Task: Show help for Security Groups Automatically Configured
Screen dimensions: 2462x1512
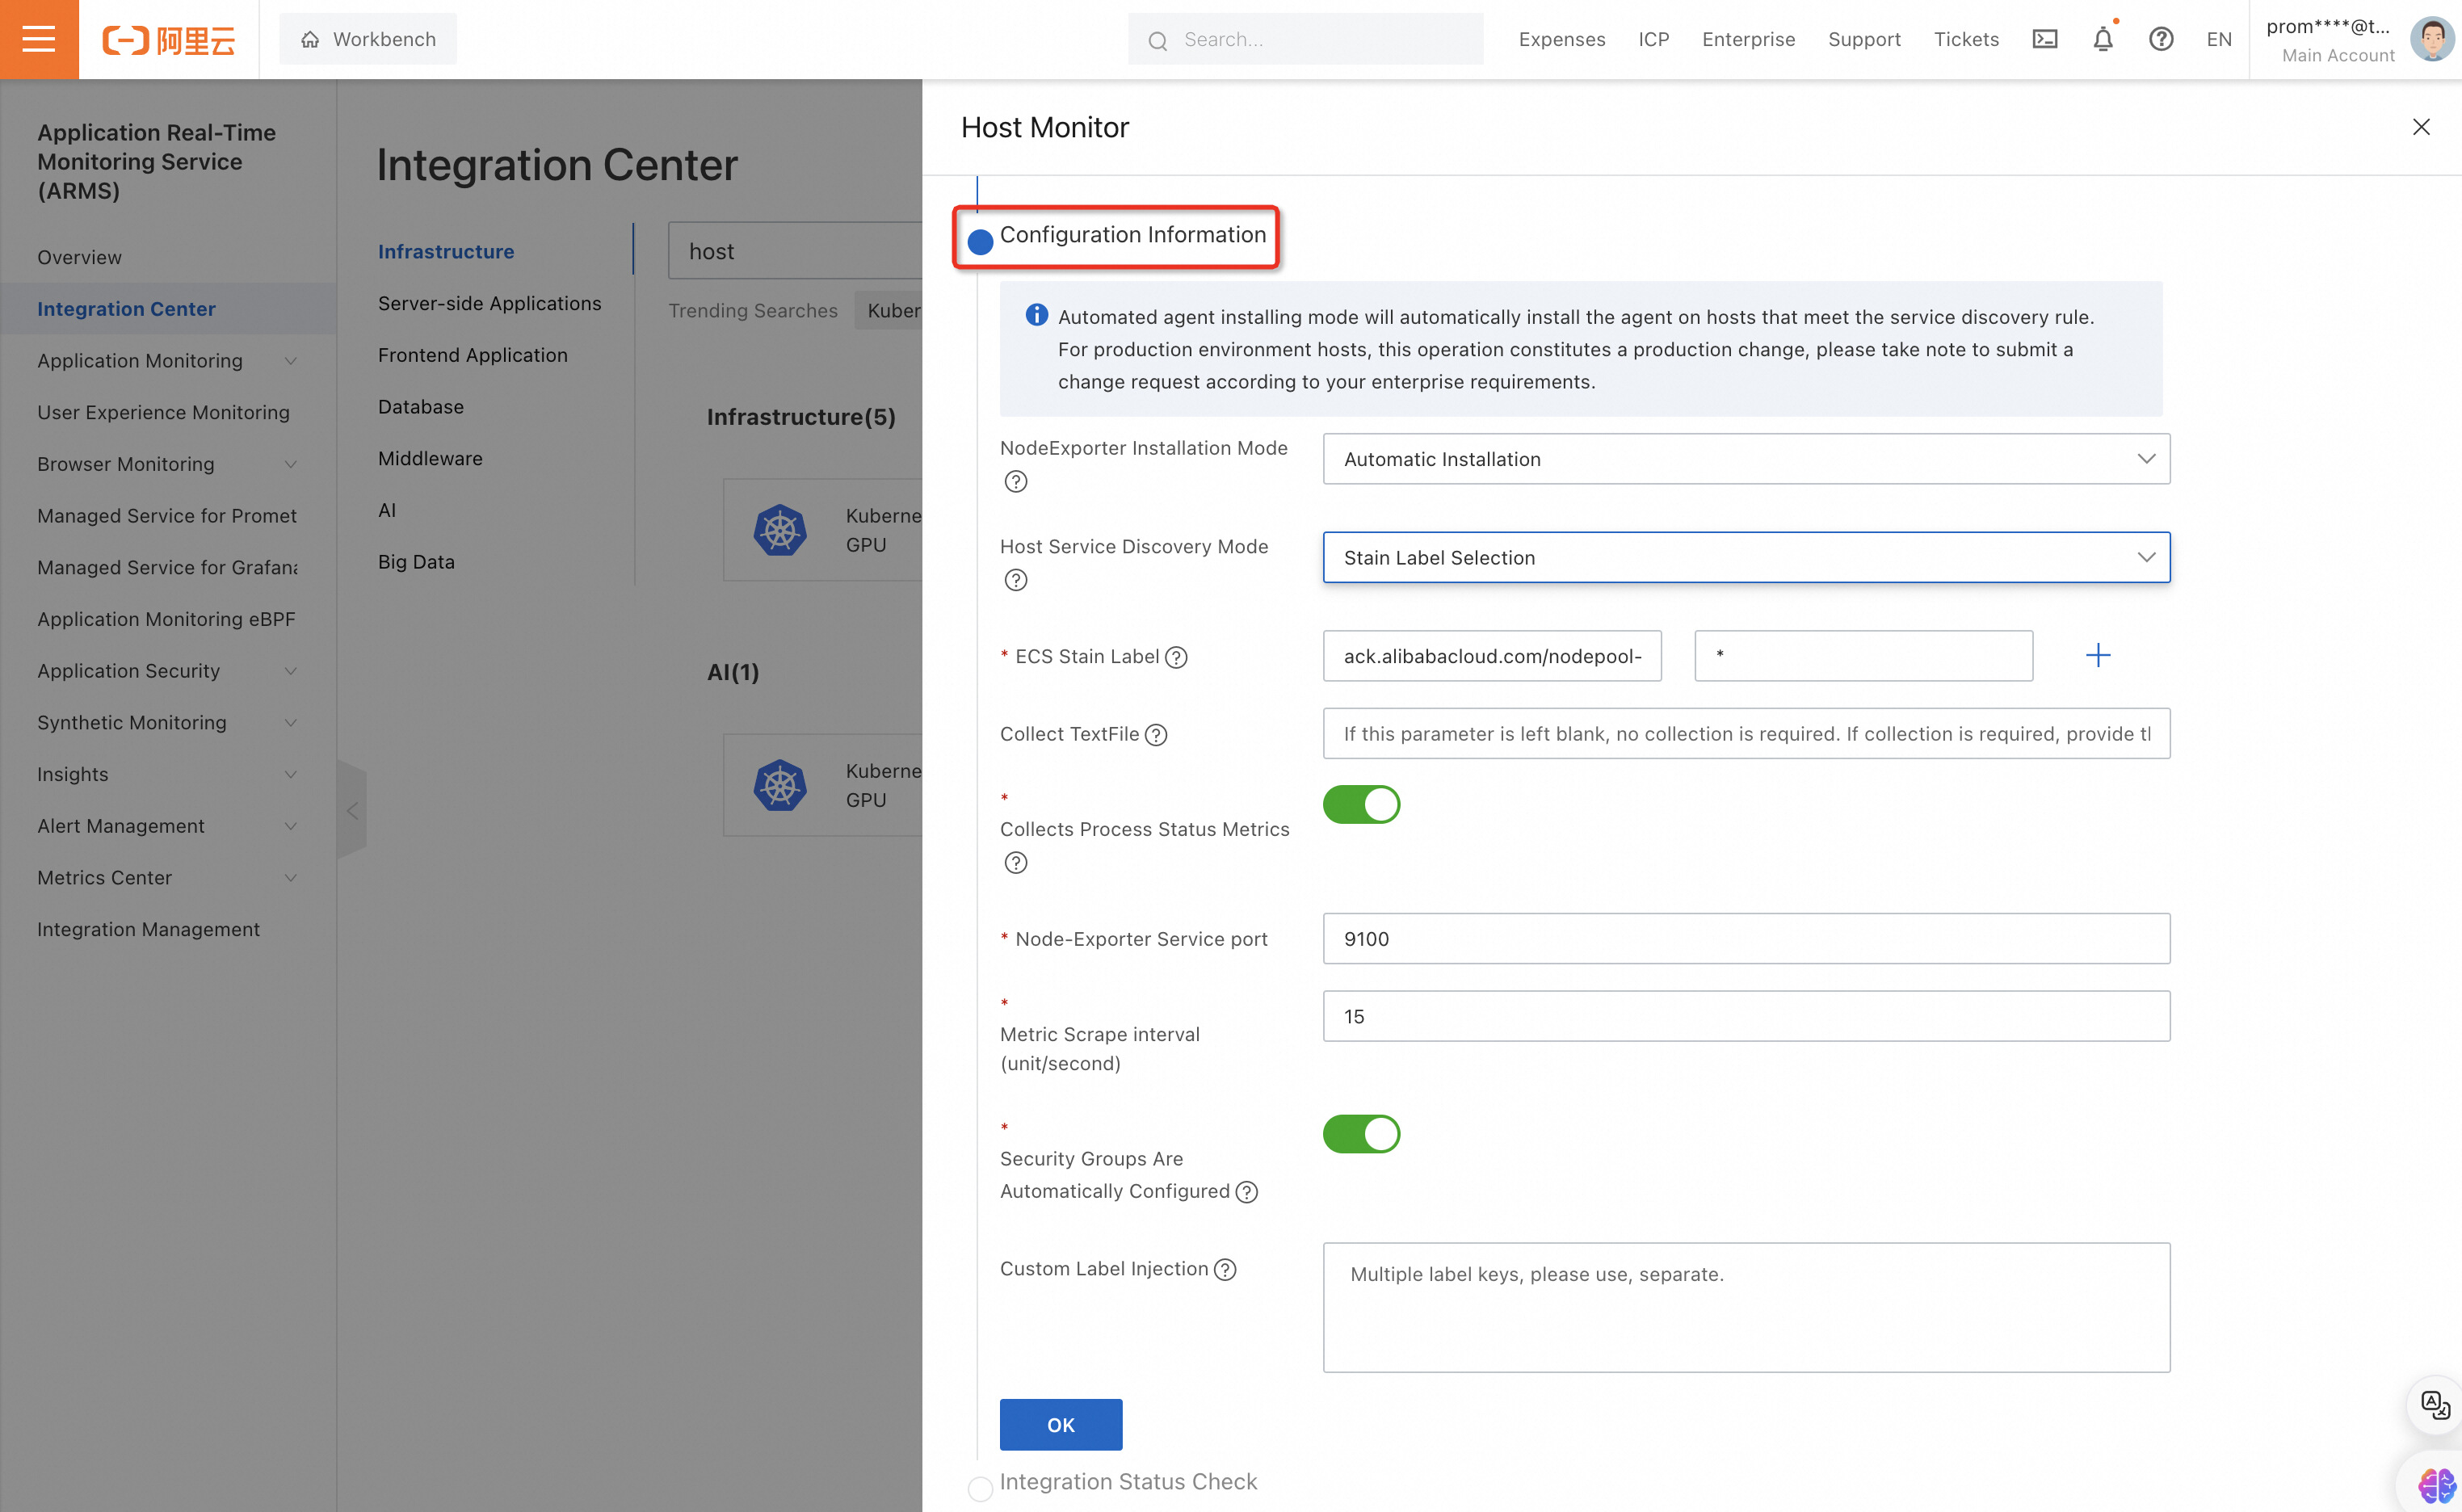Action: point(1246,1192)
